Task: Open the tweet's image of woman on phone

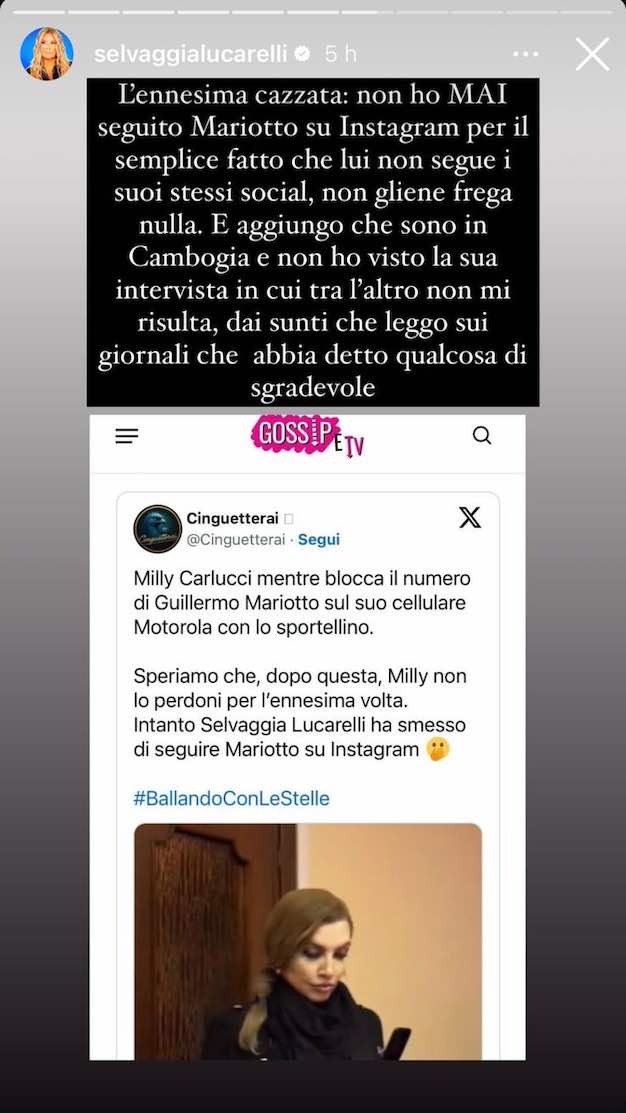Action: (308, 941)
